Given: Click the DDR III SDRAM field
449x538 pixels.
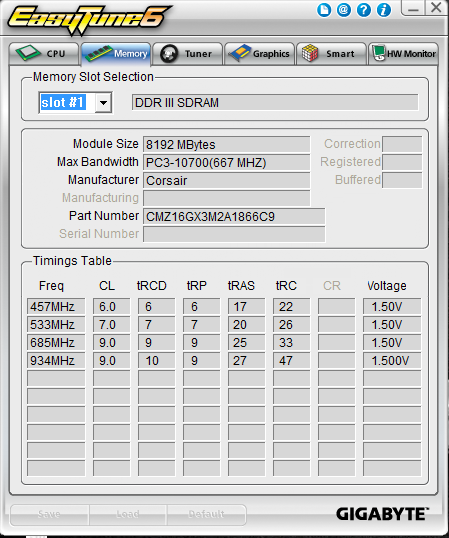Looking at the screenshot, I should pos(275,103).
